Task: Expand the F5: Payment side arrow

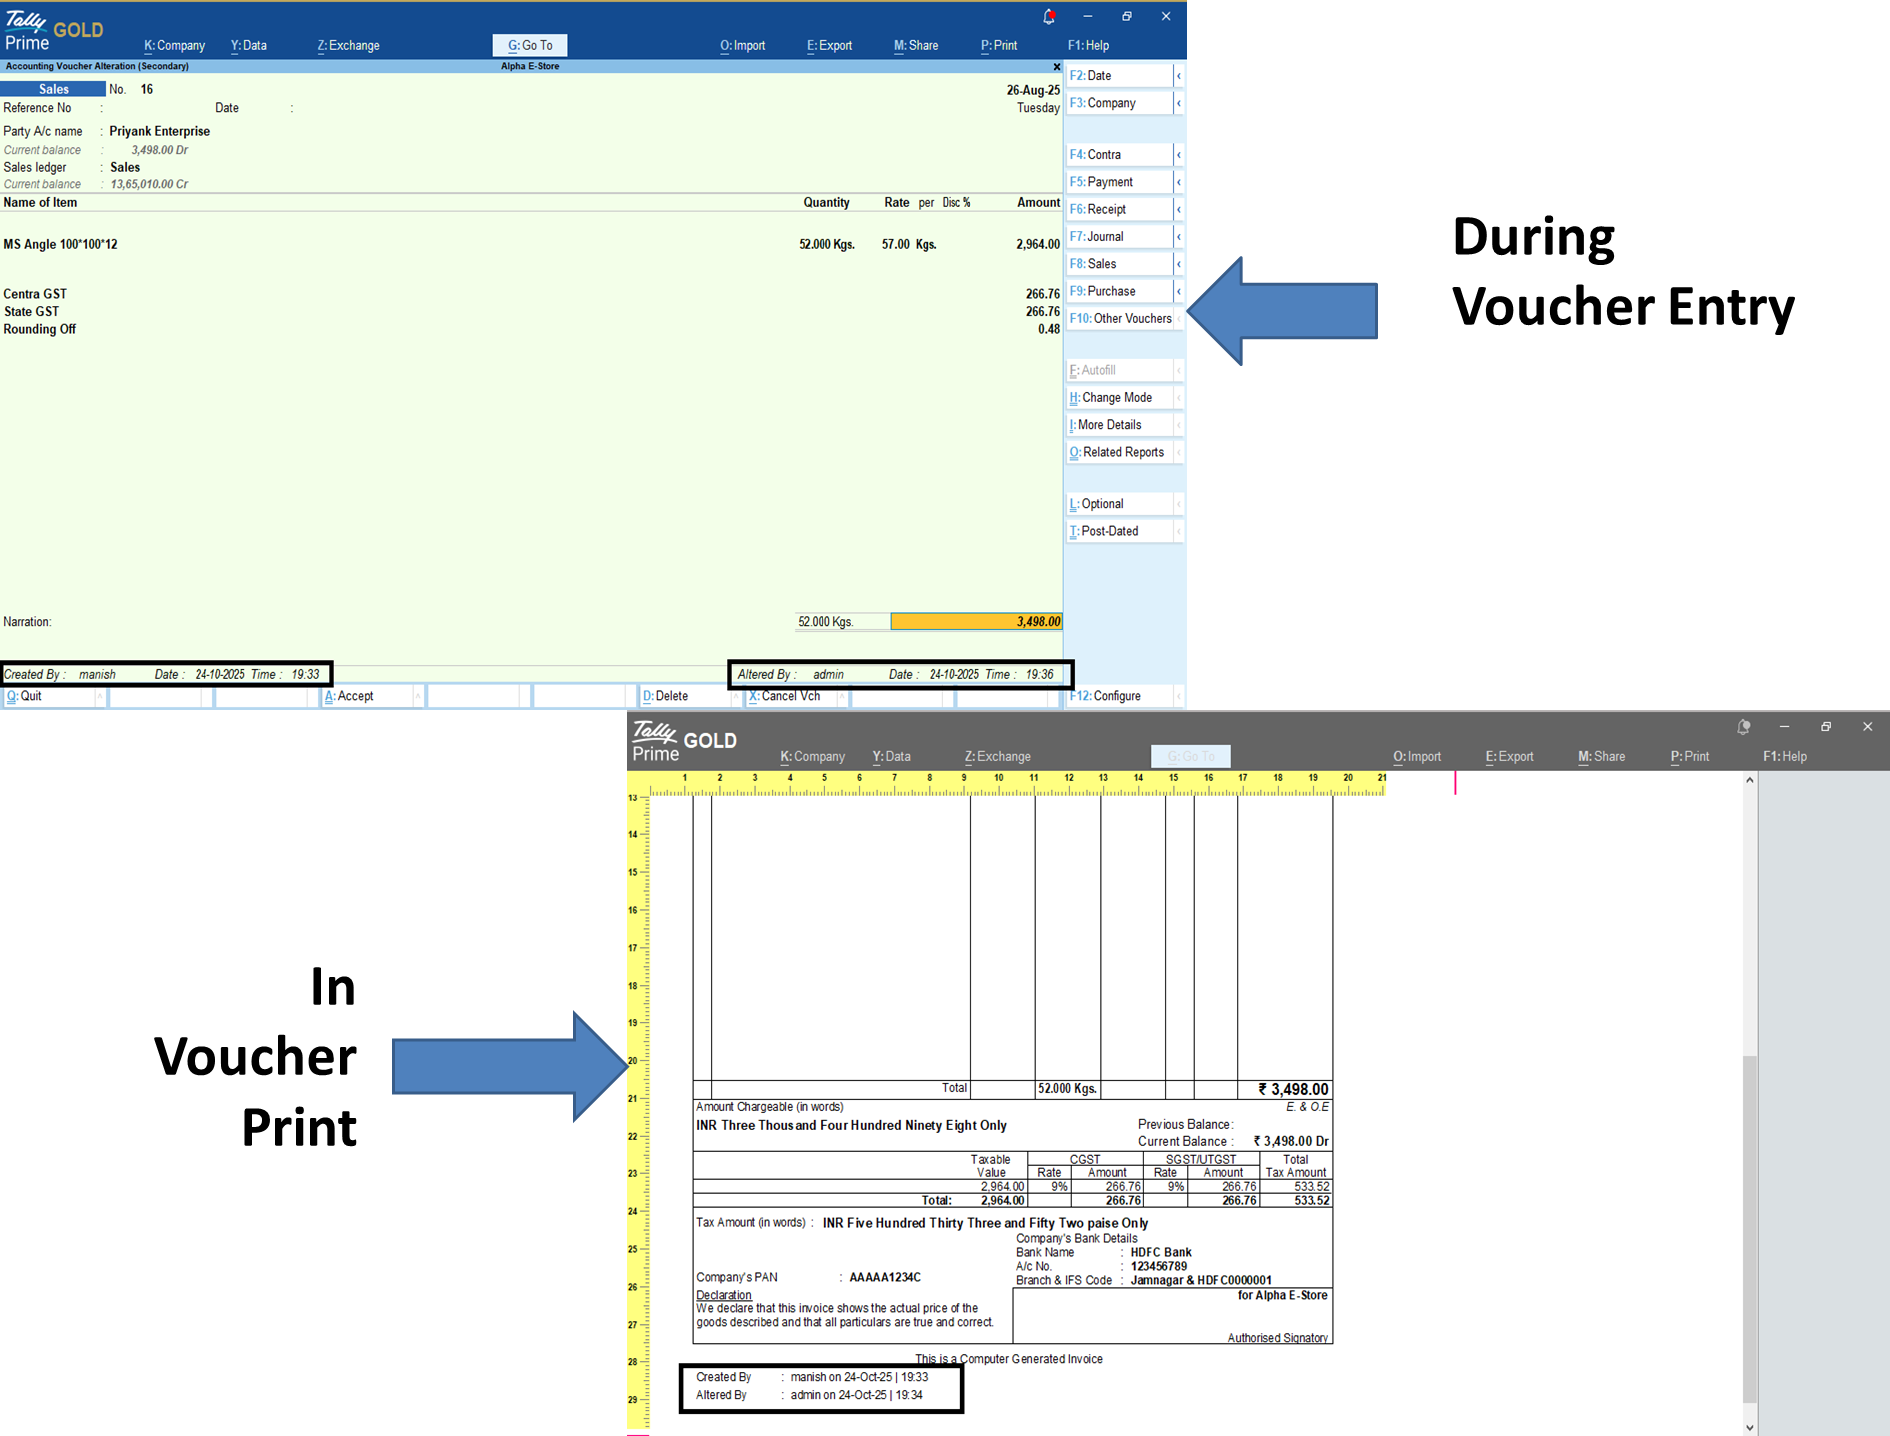Action: click(x=1179, y=182)
